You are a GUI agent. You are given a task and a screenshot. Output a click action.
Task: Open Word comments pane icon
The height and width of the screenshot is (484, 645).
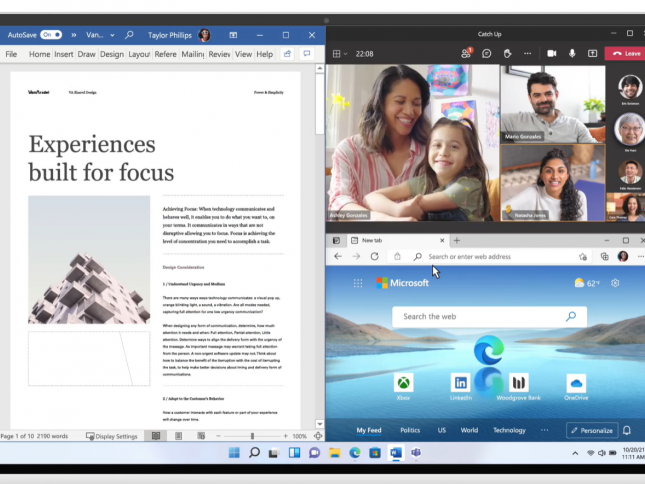pyautogui.click(x=307, y=54)
